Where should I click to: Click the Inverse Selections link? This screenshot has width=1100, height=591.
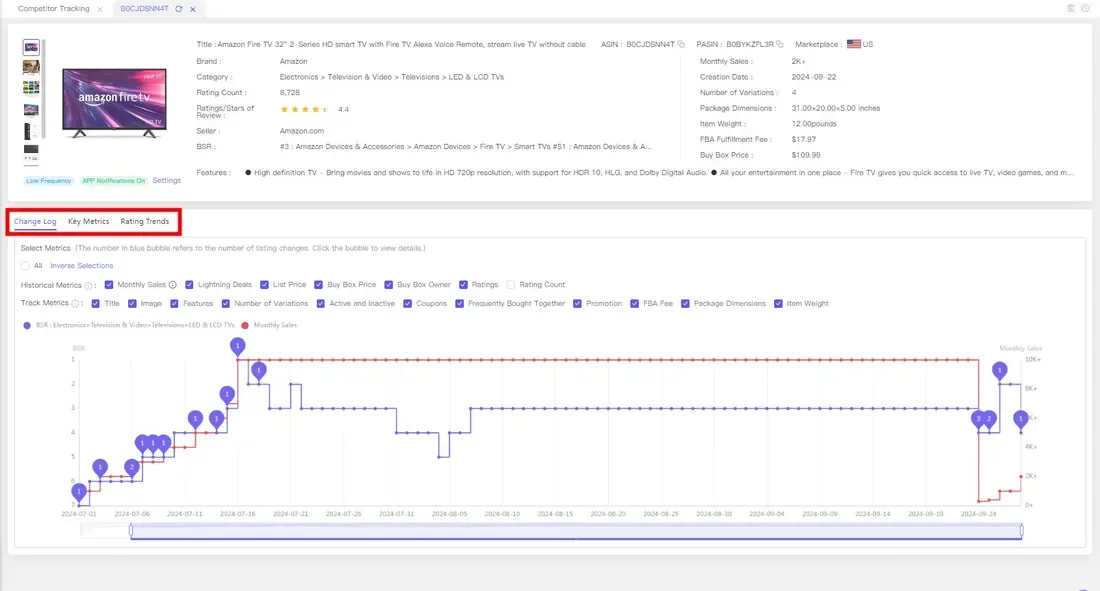click(81, 266)
